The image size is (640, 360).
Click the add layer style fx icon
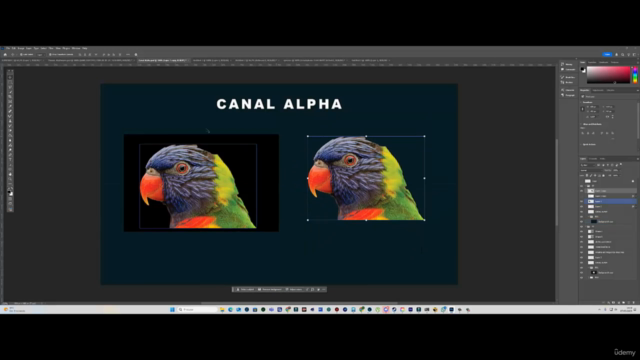coord(609,302)
